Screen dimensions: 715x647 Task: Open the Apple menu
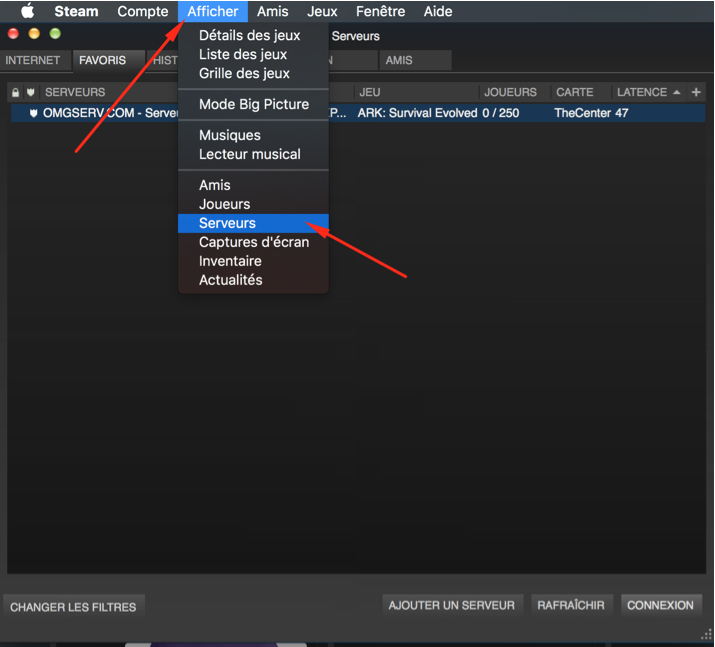(x=28, y=11)
